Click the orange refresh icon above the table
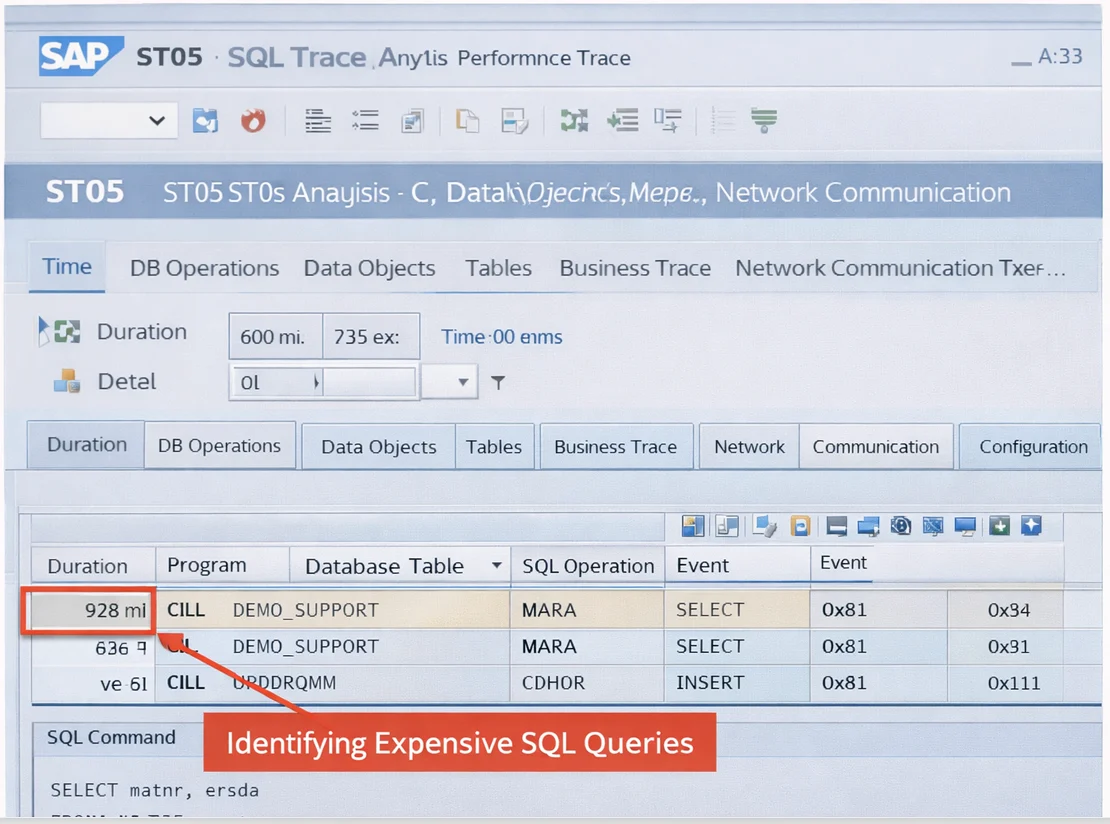The height and width of the screenshot is (824, 1110). tap(800, 526)
